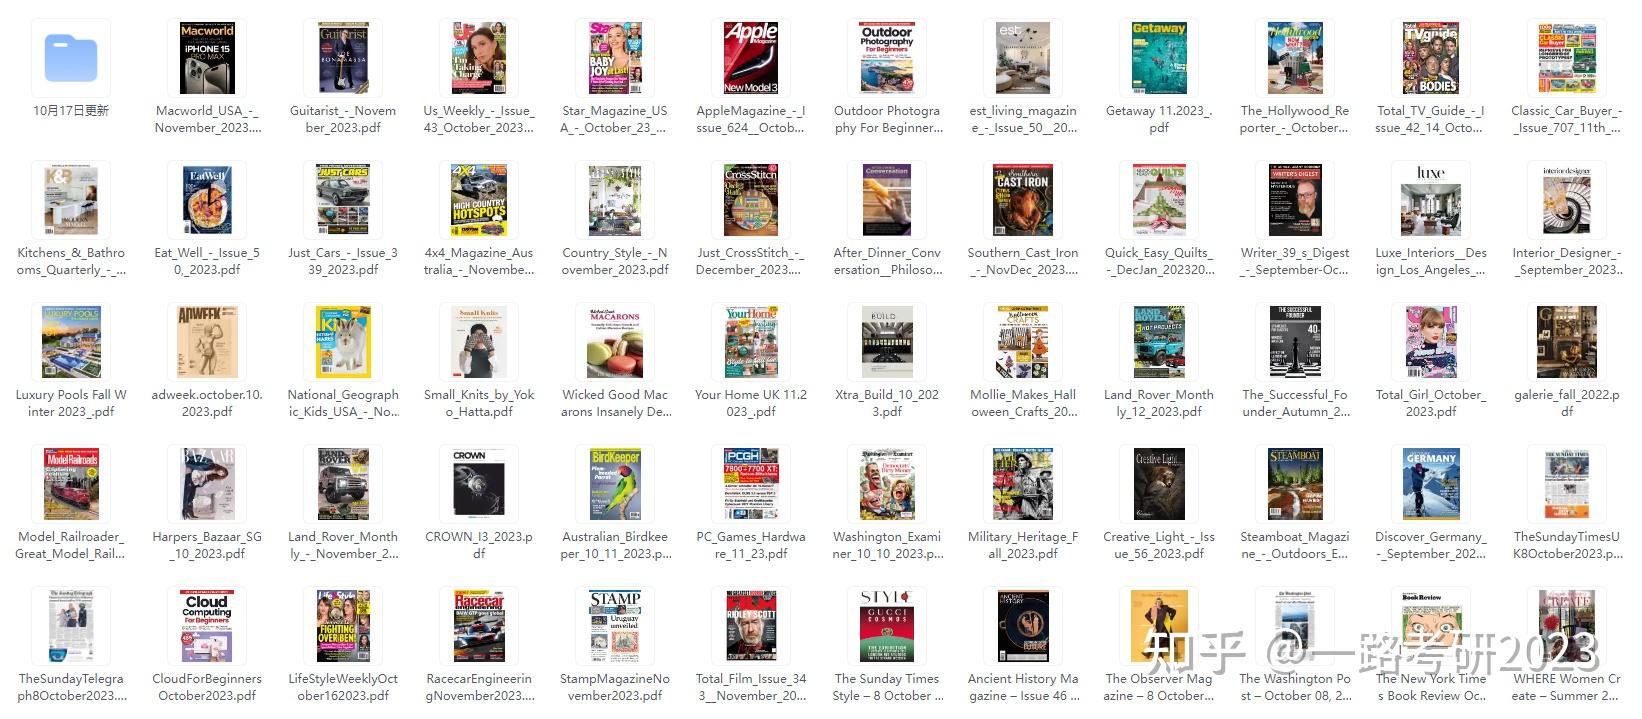This screenshot has height=719, width=1642.
Task: Open CROWN_I3_2023 PDF thumbnail
Action: (479, 484)
